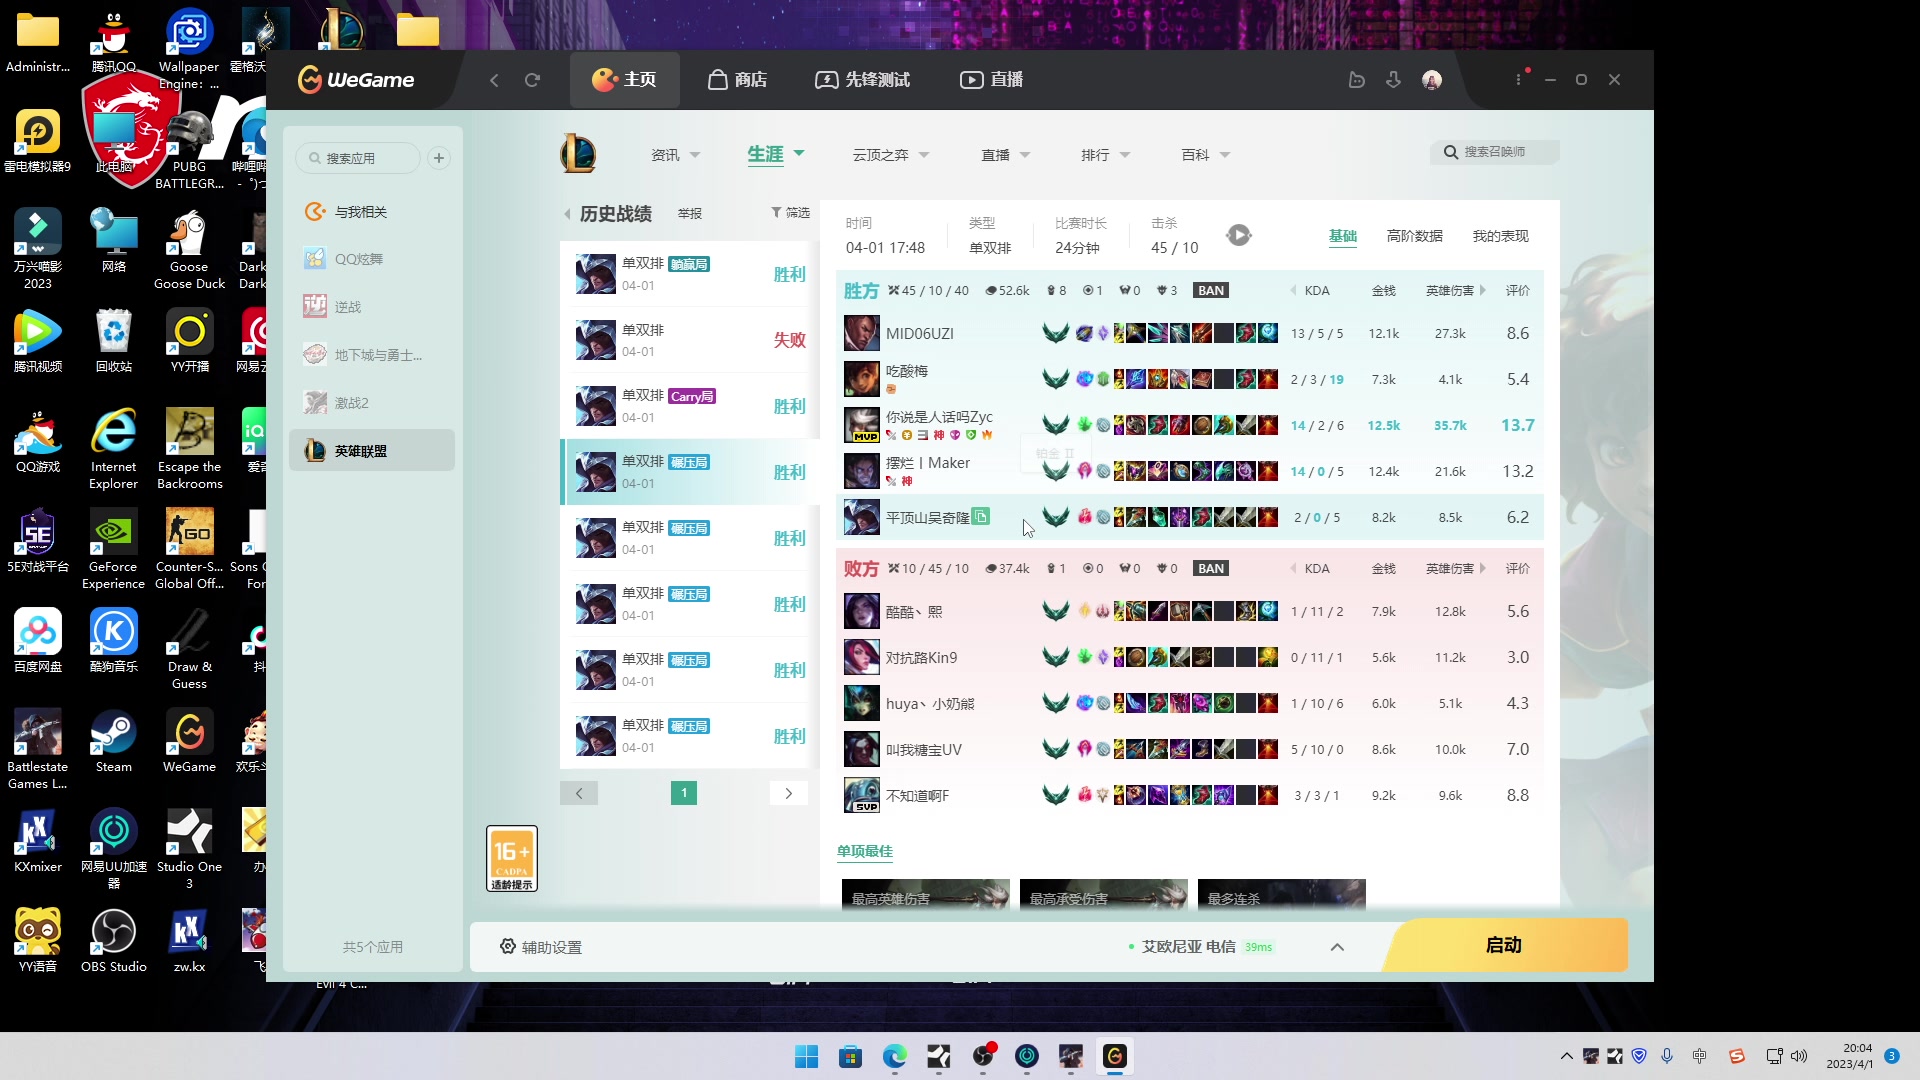Screen dimensions: 1920x1080
Task: Switch to 高阶数据 tab
Action: tap(1414, 236)
